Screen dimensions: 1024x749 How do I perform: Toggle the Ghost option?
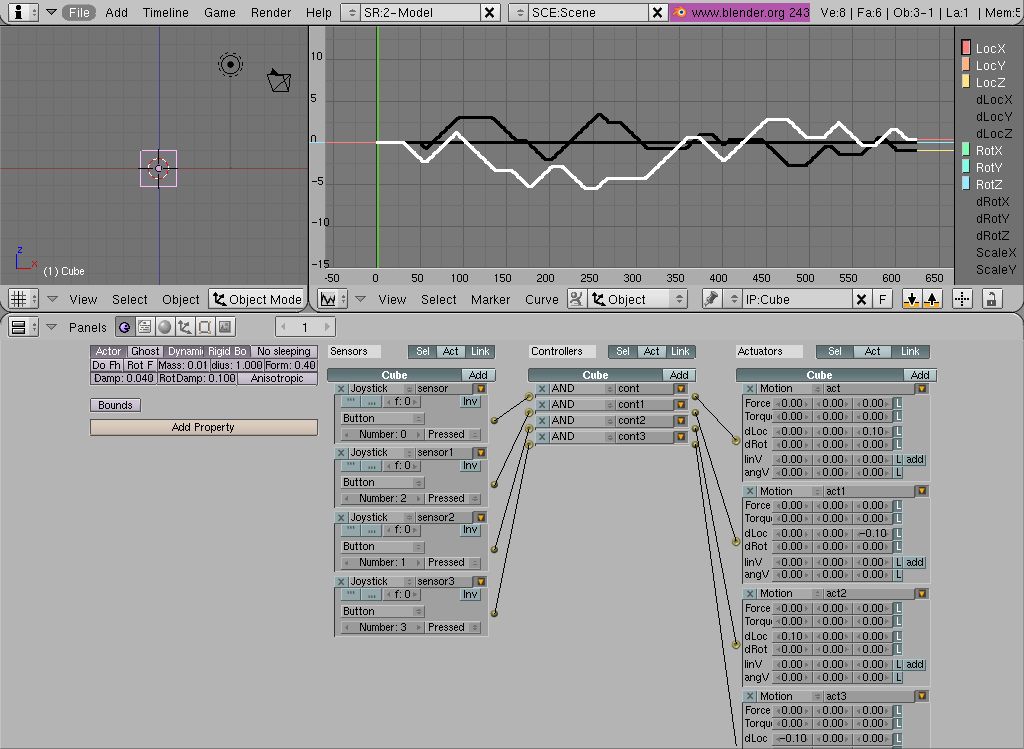coord(145,351)
